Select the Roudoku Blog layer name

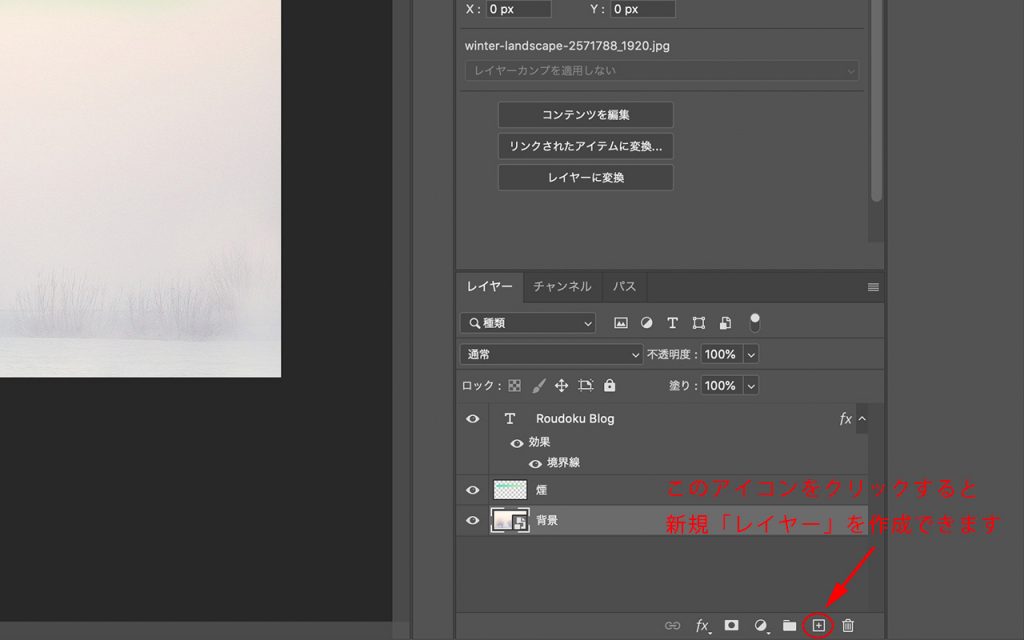(575, 419)
